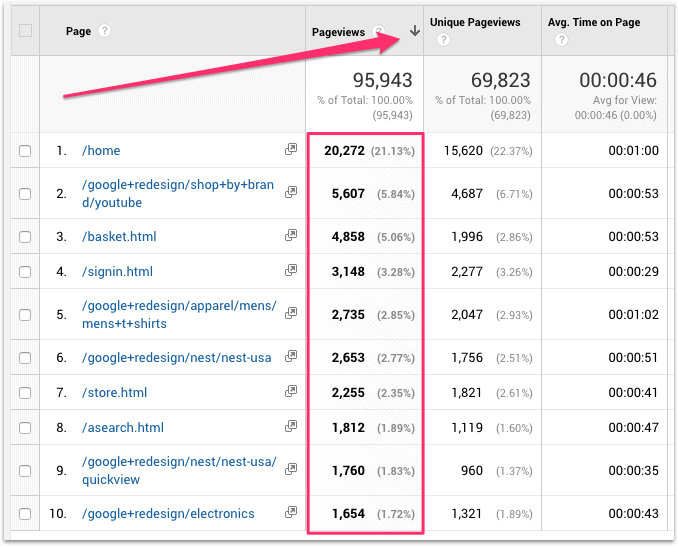Select checkbox for /basket.html row

(25, 237)
